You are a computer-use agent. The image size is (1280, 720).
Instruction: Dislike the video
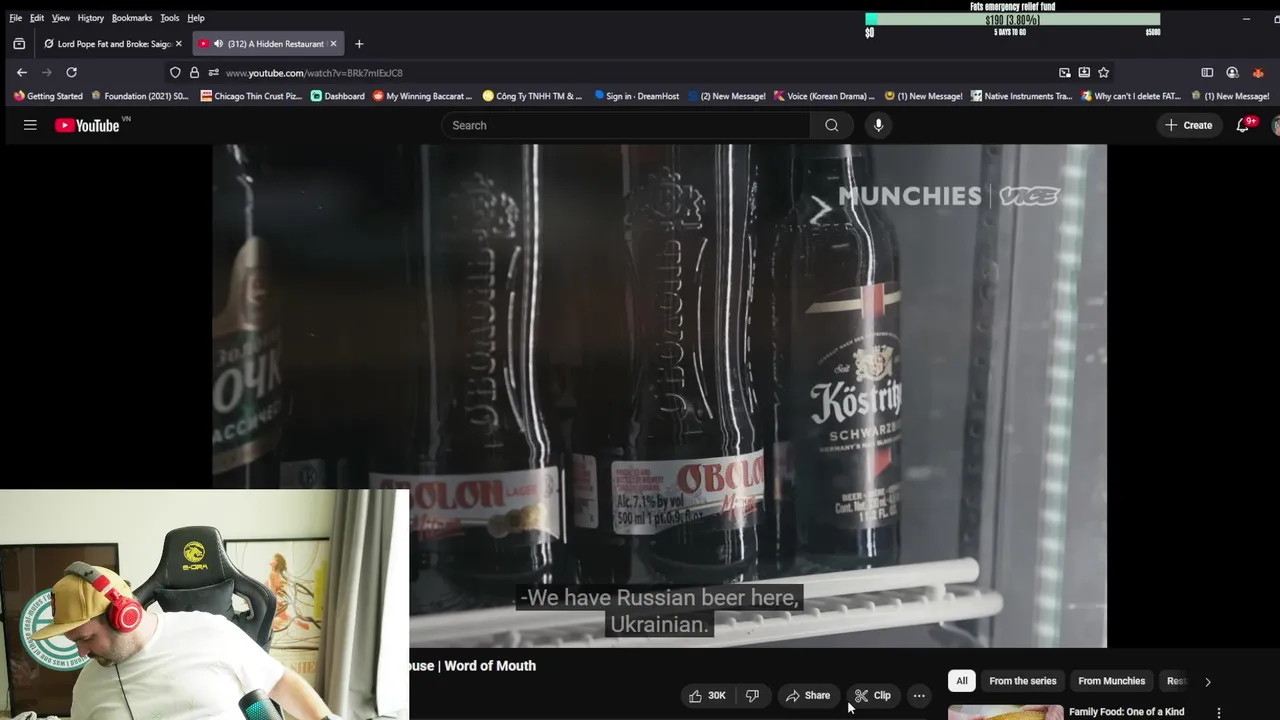pos(752,695)
